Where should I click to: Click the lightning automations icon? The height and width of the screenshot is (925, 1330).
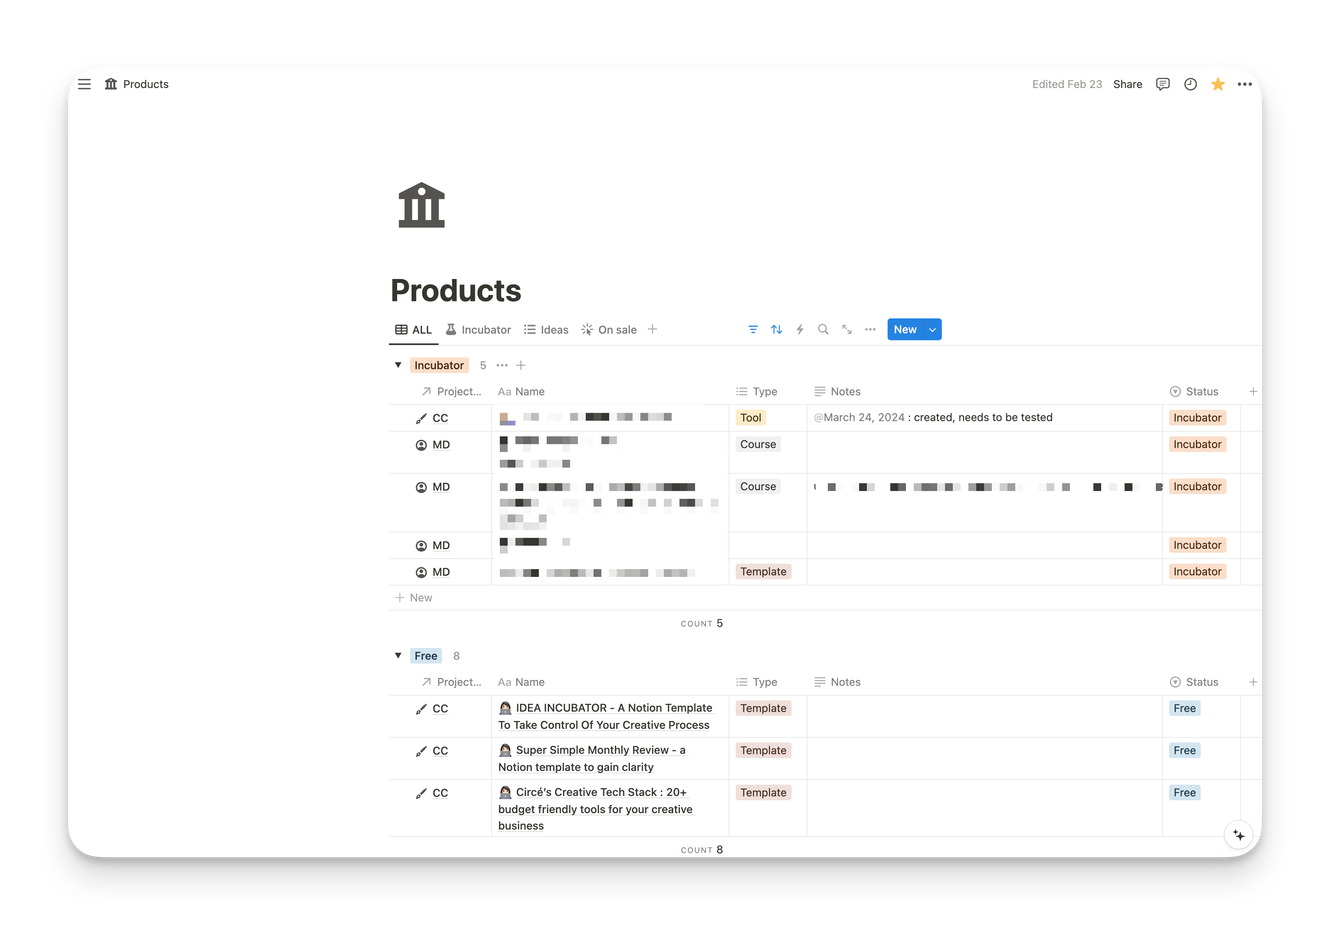[x=800, y=330]
